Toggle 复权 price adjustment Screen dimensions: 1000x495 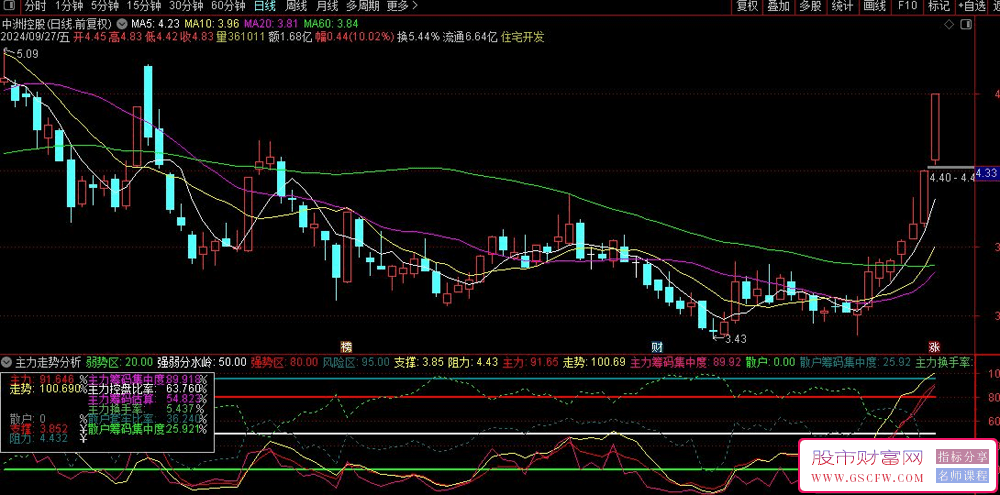746,6
